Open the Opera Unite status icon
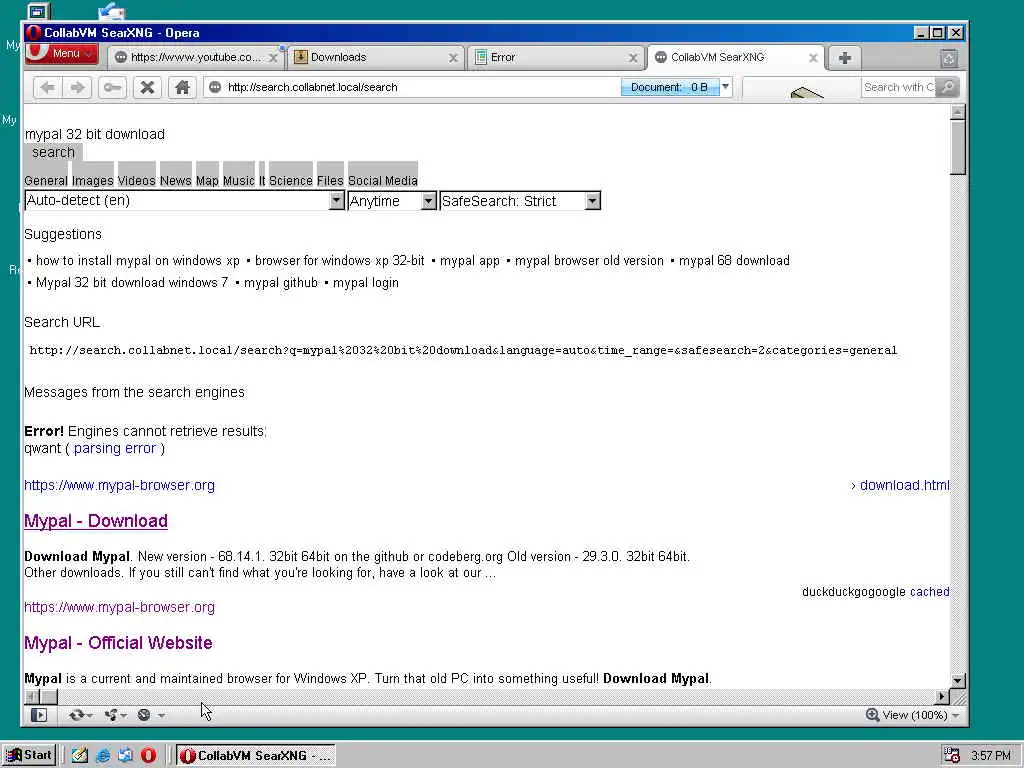The image size is (1024, 768). click(x=115, y=715)
